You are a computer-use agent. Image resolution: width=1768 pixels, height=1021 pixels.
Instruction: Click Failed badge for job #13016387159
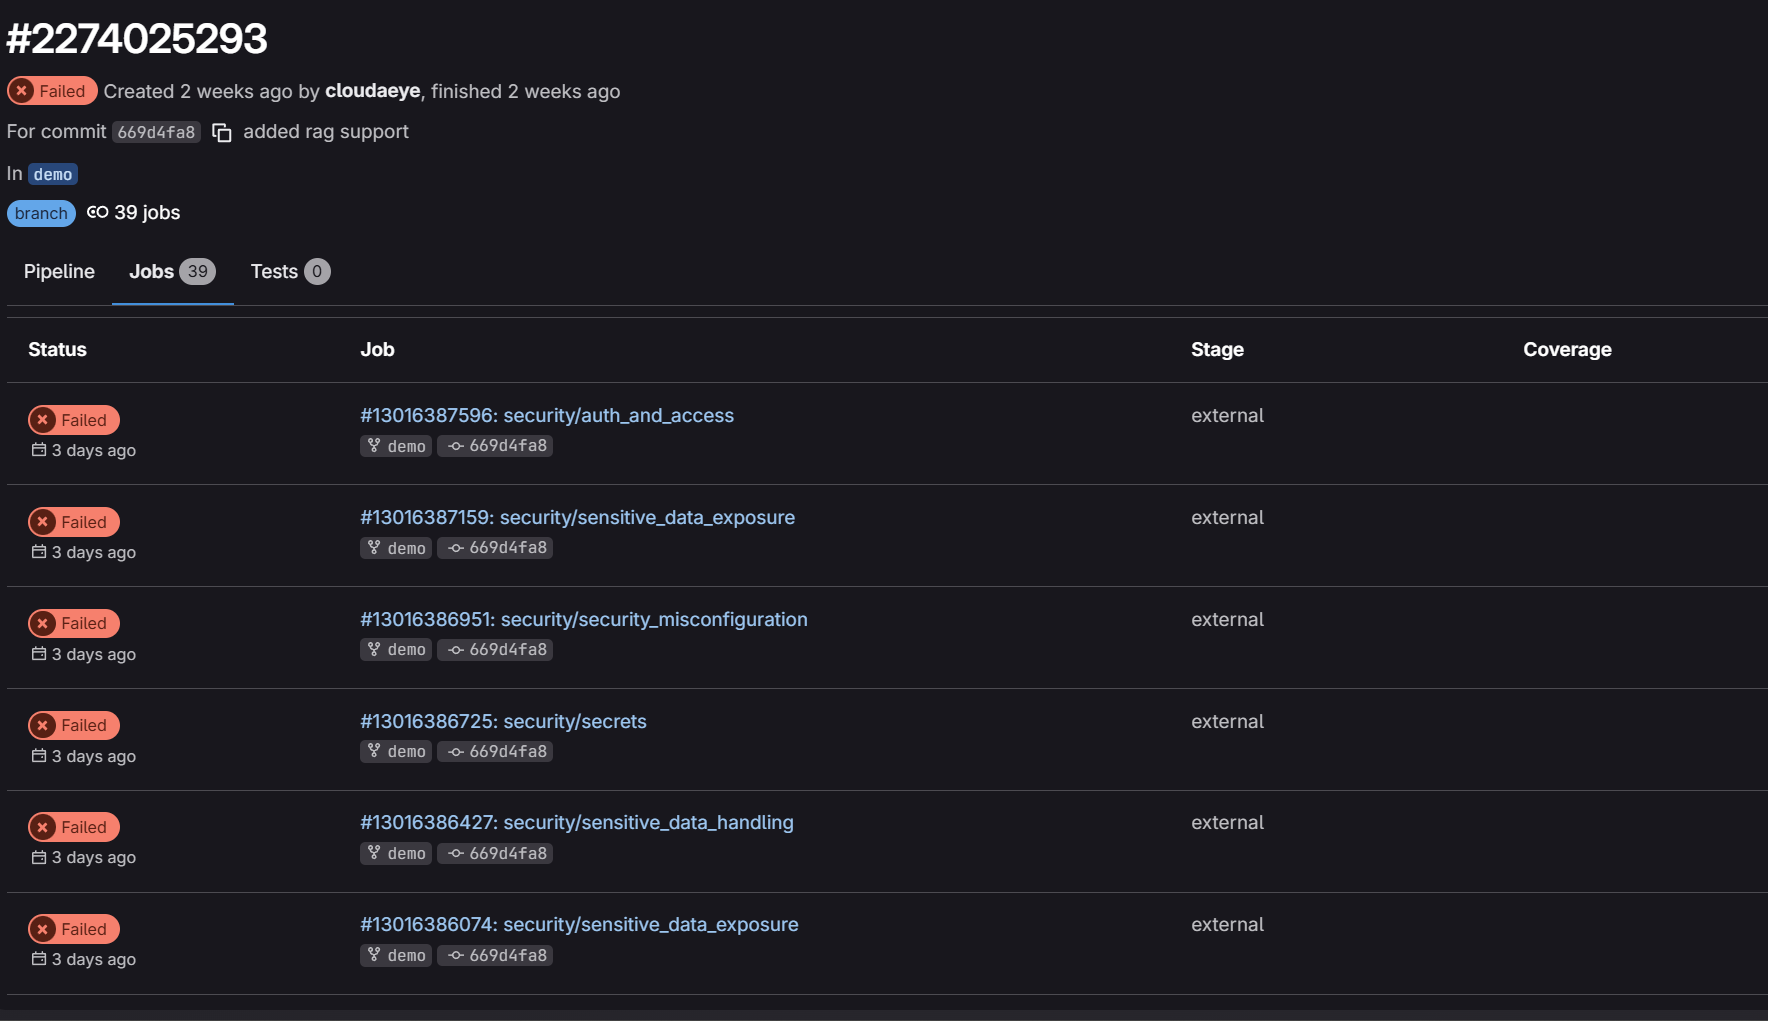pyautogui.click(x=74, y=522)
